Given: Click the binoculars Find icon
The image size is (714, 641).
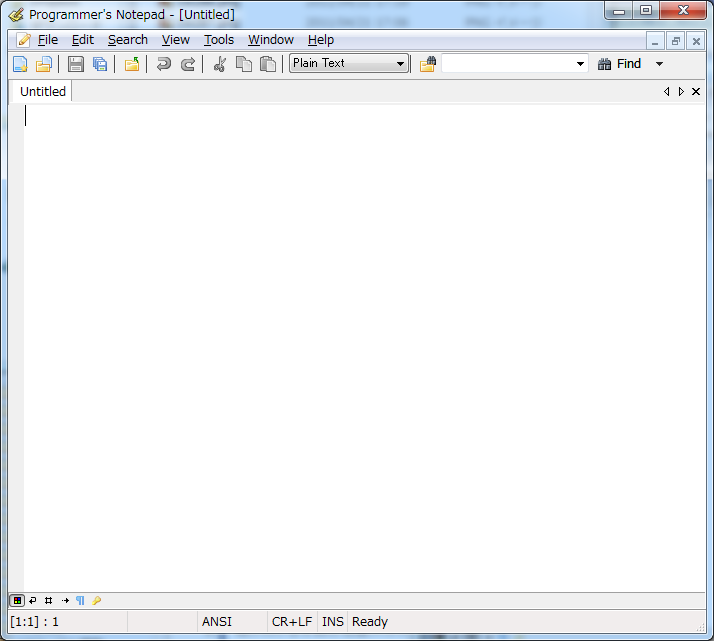Looking at the screenshot, I should tap(604, 64).
